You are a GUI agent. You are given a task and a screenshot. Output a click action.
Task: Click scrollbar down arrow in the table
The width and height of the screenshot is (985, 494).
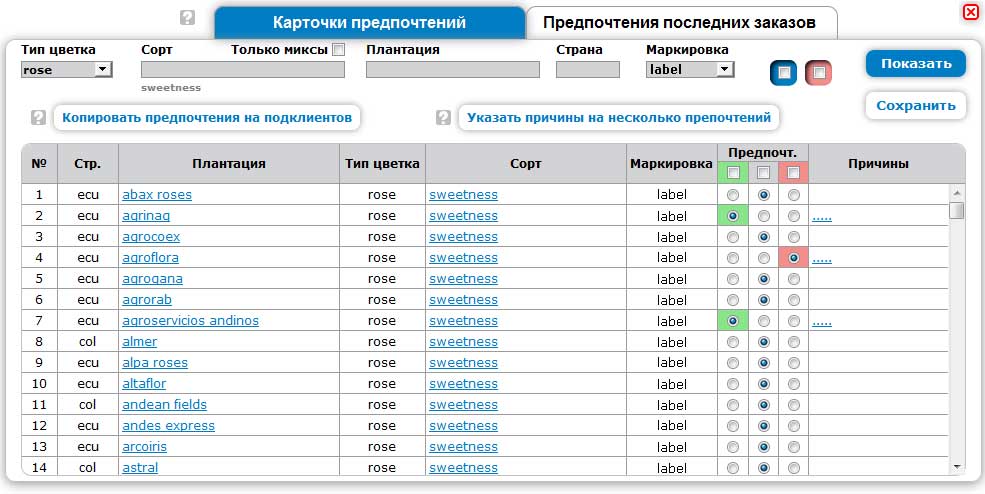point(957,466)
